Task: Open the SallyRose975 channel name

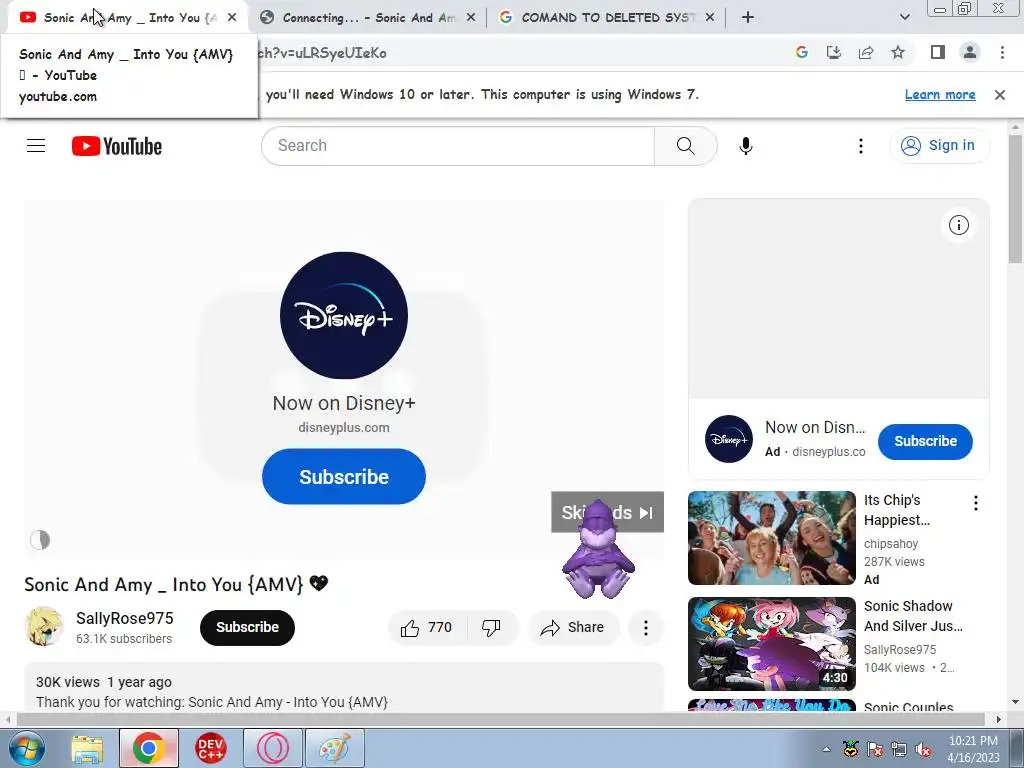Action: pos(125,618)
